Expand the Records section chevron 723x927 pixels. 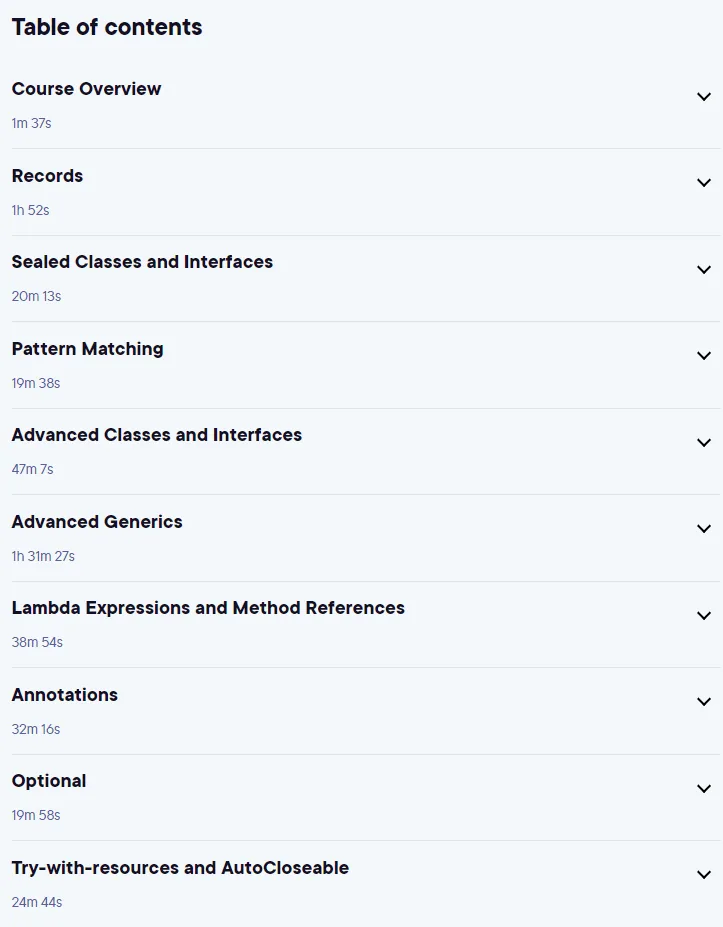coord(703,183)
